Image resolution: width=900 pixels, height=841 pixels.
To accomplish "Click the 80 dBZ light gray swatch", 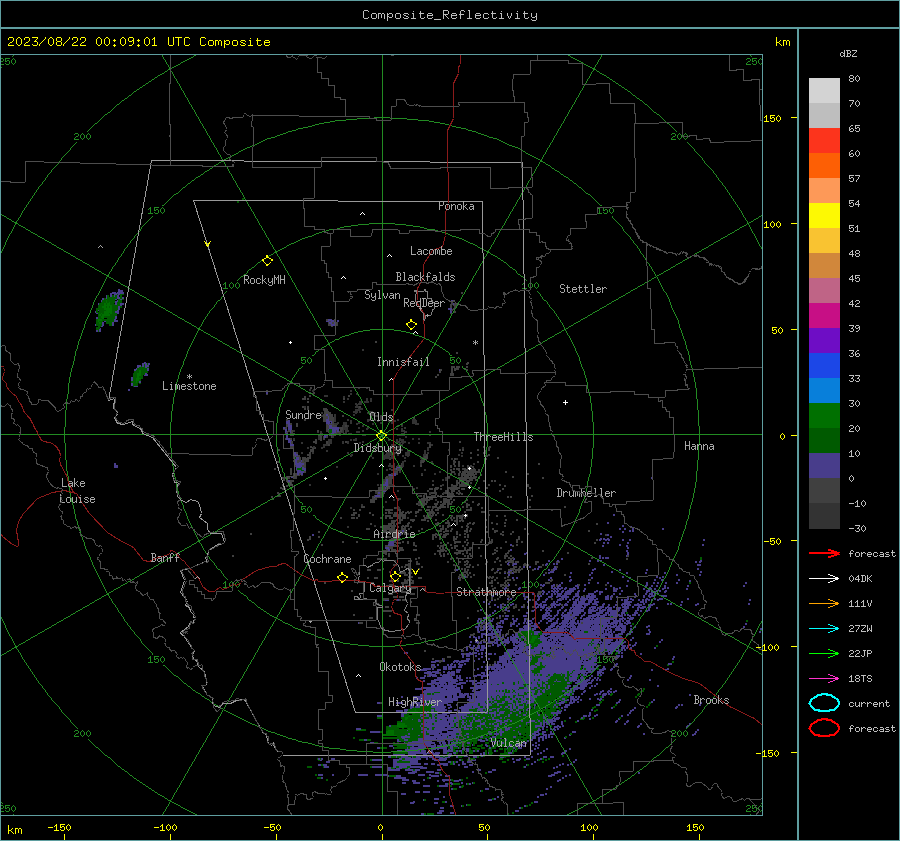I will (824, 91).
